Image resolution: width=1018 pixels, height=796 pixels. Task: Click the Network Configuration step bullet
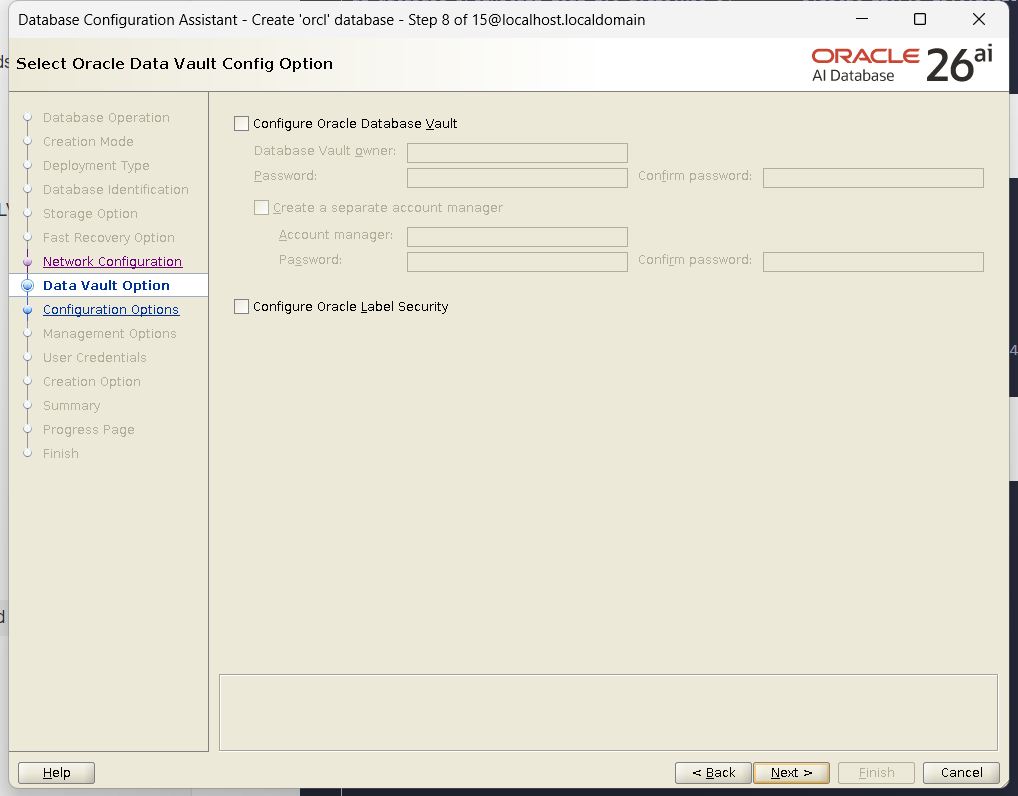27,262
